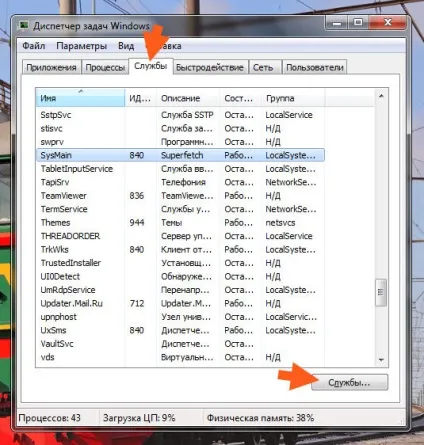Click the vertical scrollbar thumb
This screenshot has height=445, width=424.
pyautogui.click(x=381, y=292)
